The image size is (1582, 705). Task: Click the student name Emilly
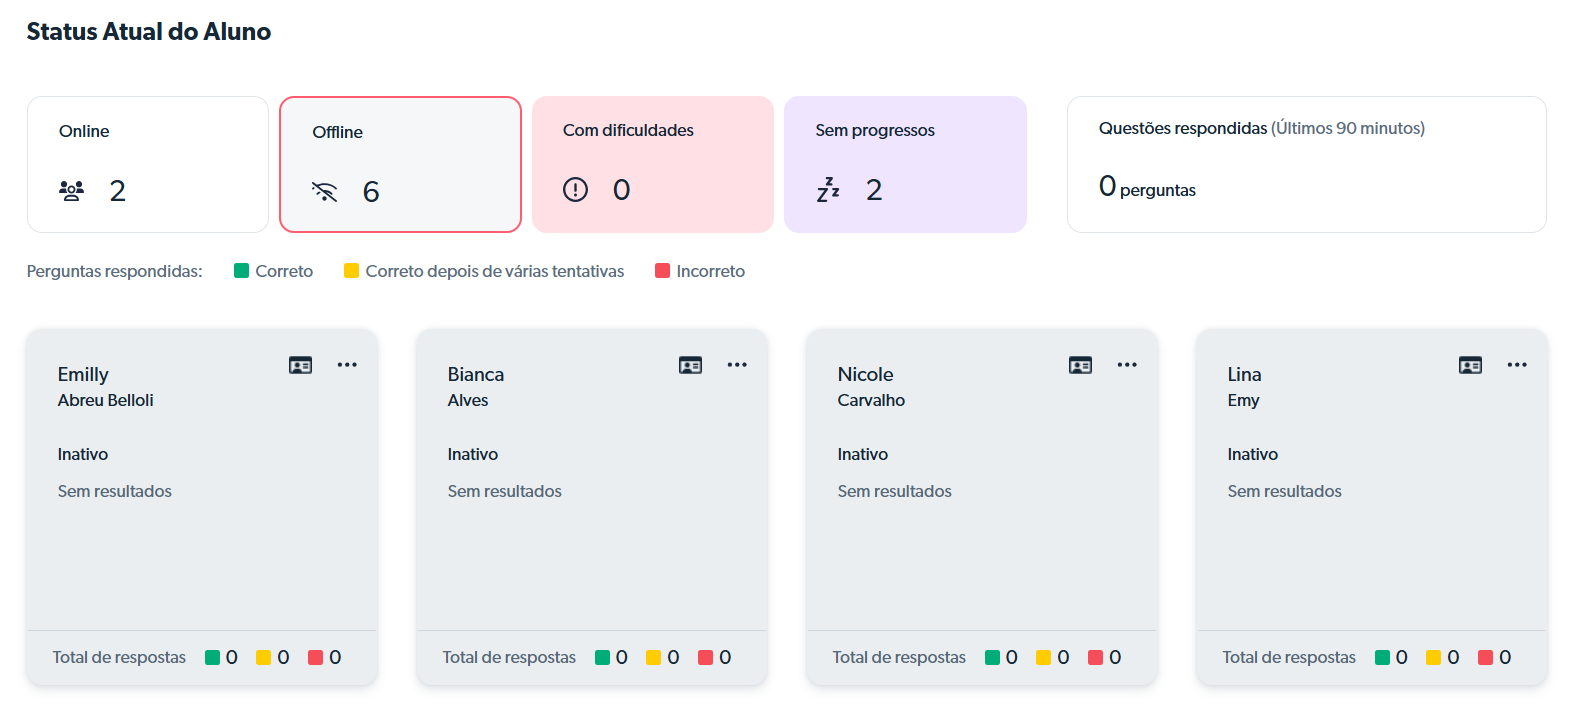pyautogui.click(x=83, y=375)
